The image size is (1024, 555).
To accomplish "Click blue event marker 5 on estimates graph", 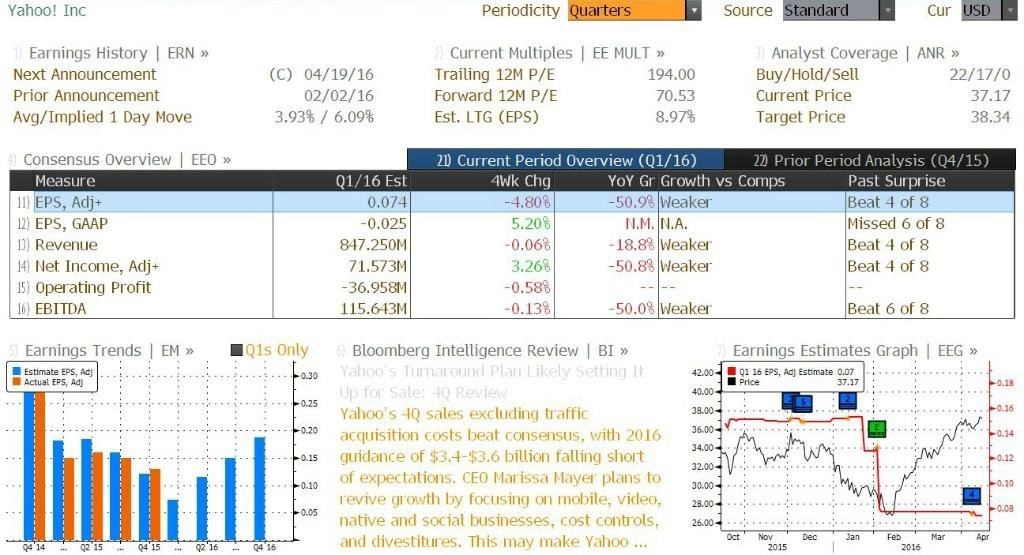I will (x=803, y=404).
